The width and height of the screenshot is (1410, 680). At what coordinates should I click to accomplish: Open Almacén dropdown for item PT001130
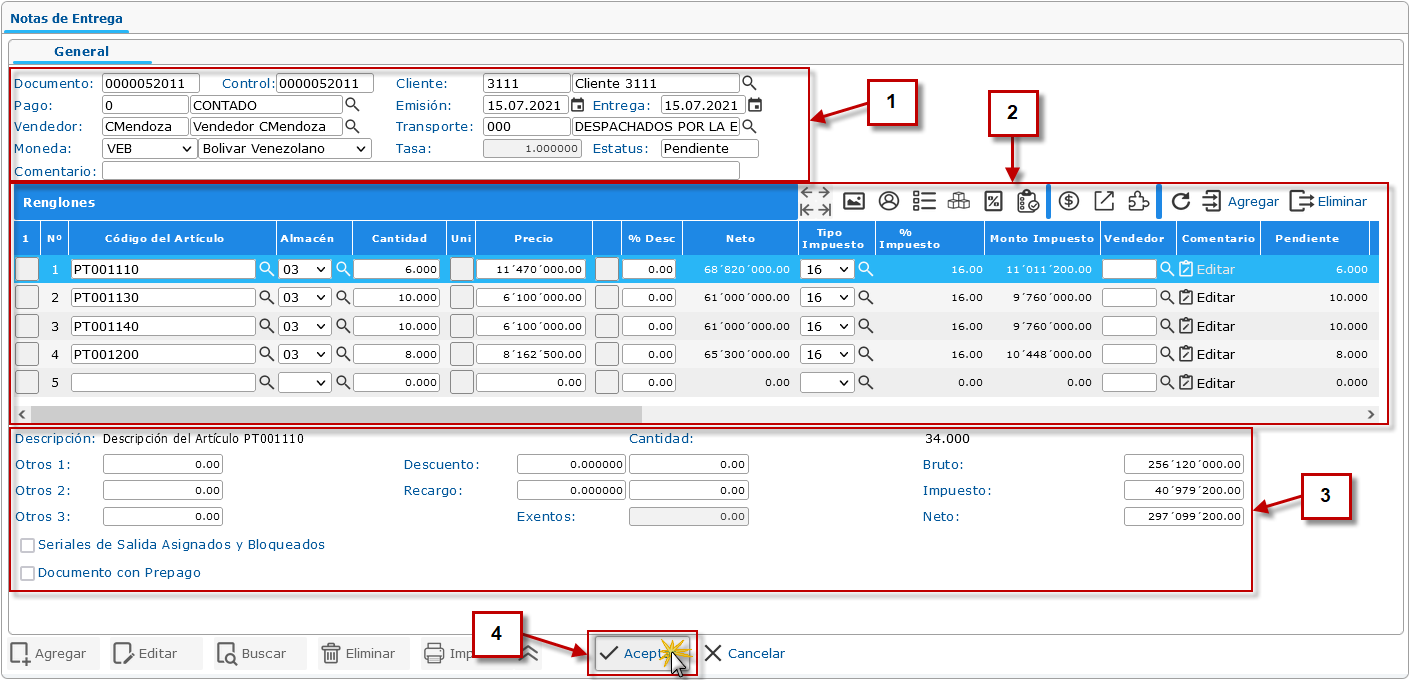[304, 298]
